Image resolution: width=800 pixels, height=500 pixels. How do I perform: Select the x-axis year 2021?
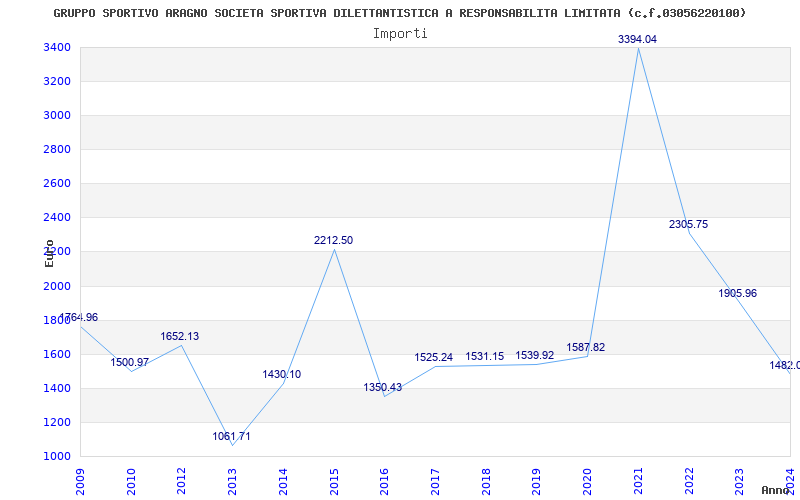(638, 481)
